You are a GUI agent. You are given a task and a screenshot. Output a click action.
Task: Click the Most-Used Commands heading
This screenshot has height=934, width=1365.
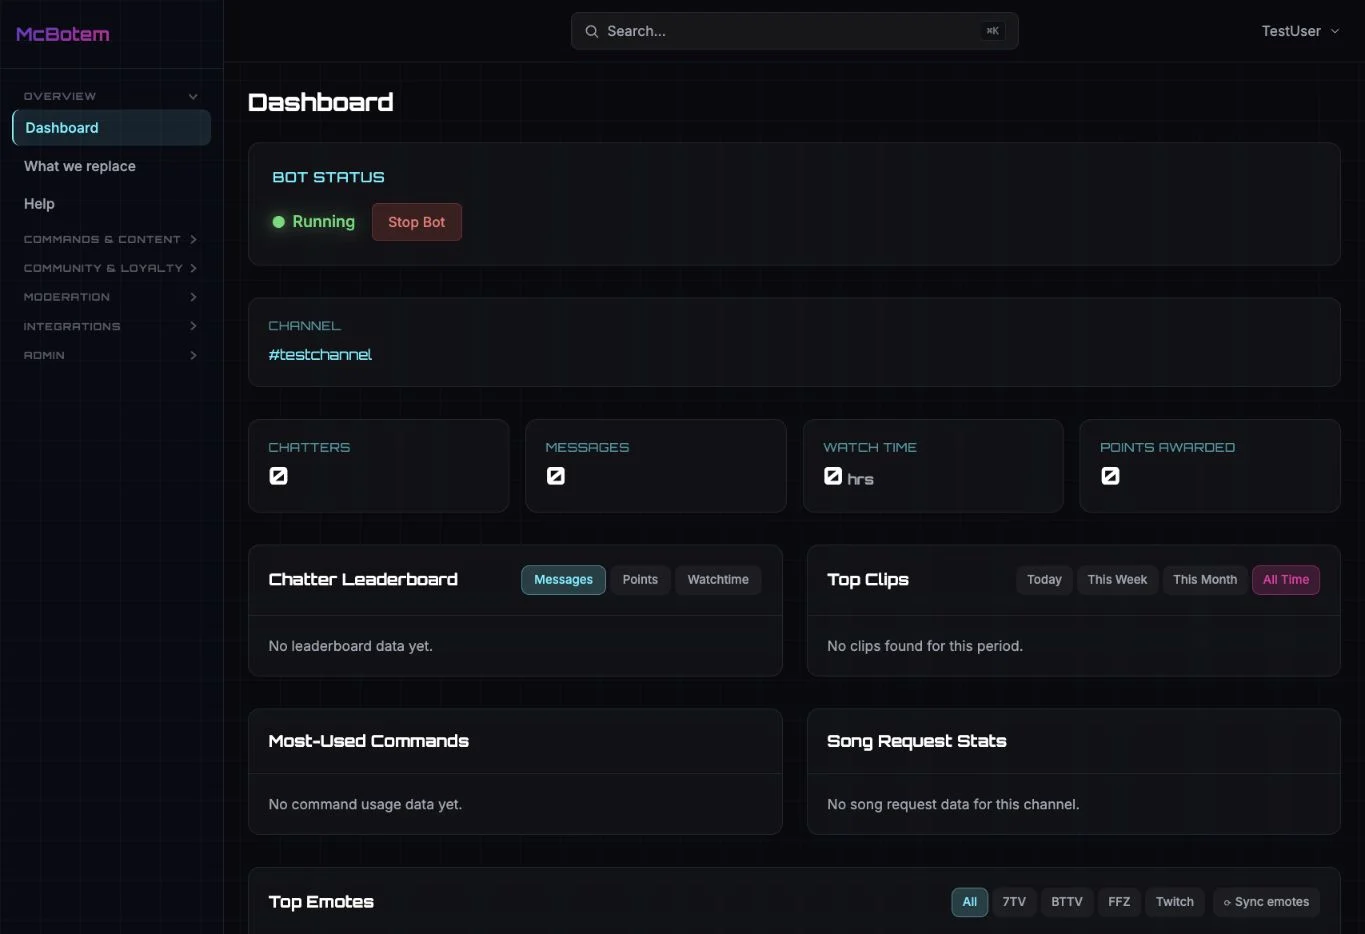point(368,741)
